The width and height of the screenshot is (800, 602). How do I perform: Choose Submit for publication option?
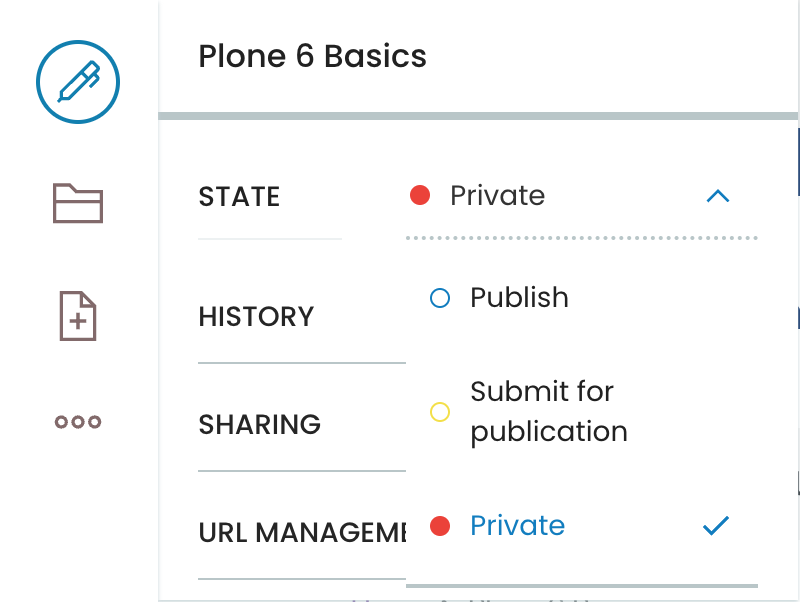click(549, 412)
